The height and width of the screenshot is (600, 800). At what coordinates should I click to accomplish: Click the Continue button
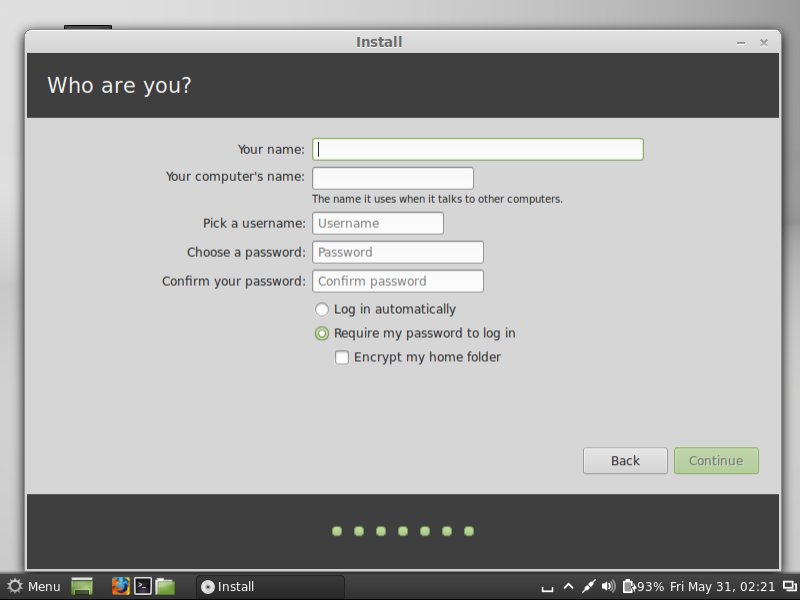point(716,461)
